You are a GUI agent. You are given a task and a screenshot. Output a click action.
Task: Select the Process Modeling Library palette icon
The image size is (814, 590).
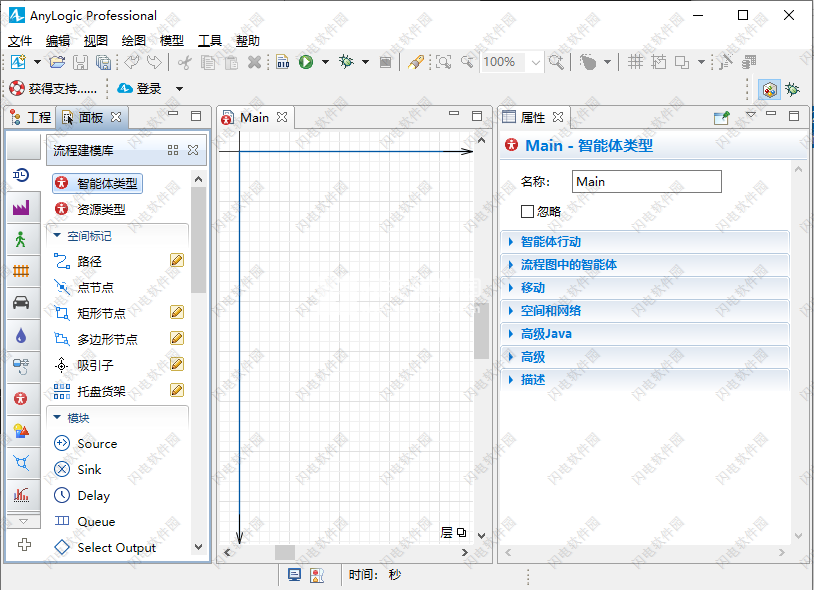21,175
